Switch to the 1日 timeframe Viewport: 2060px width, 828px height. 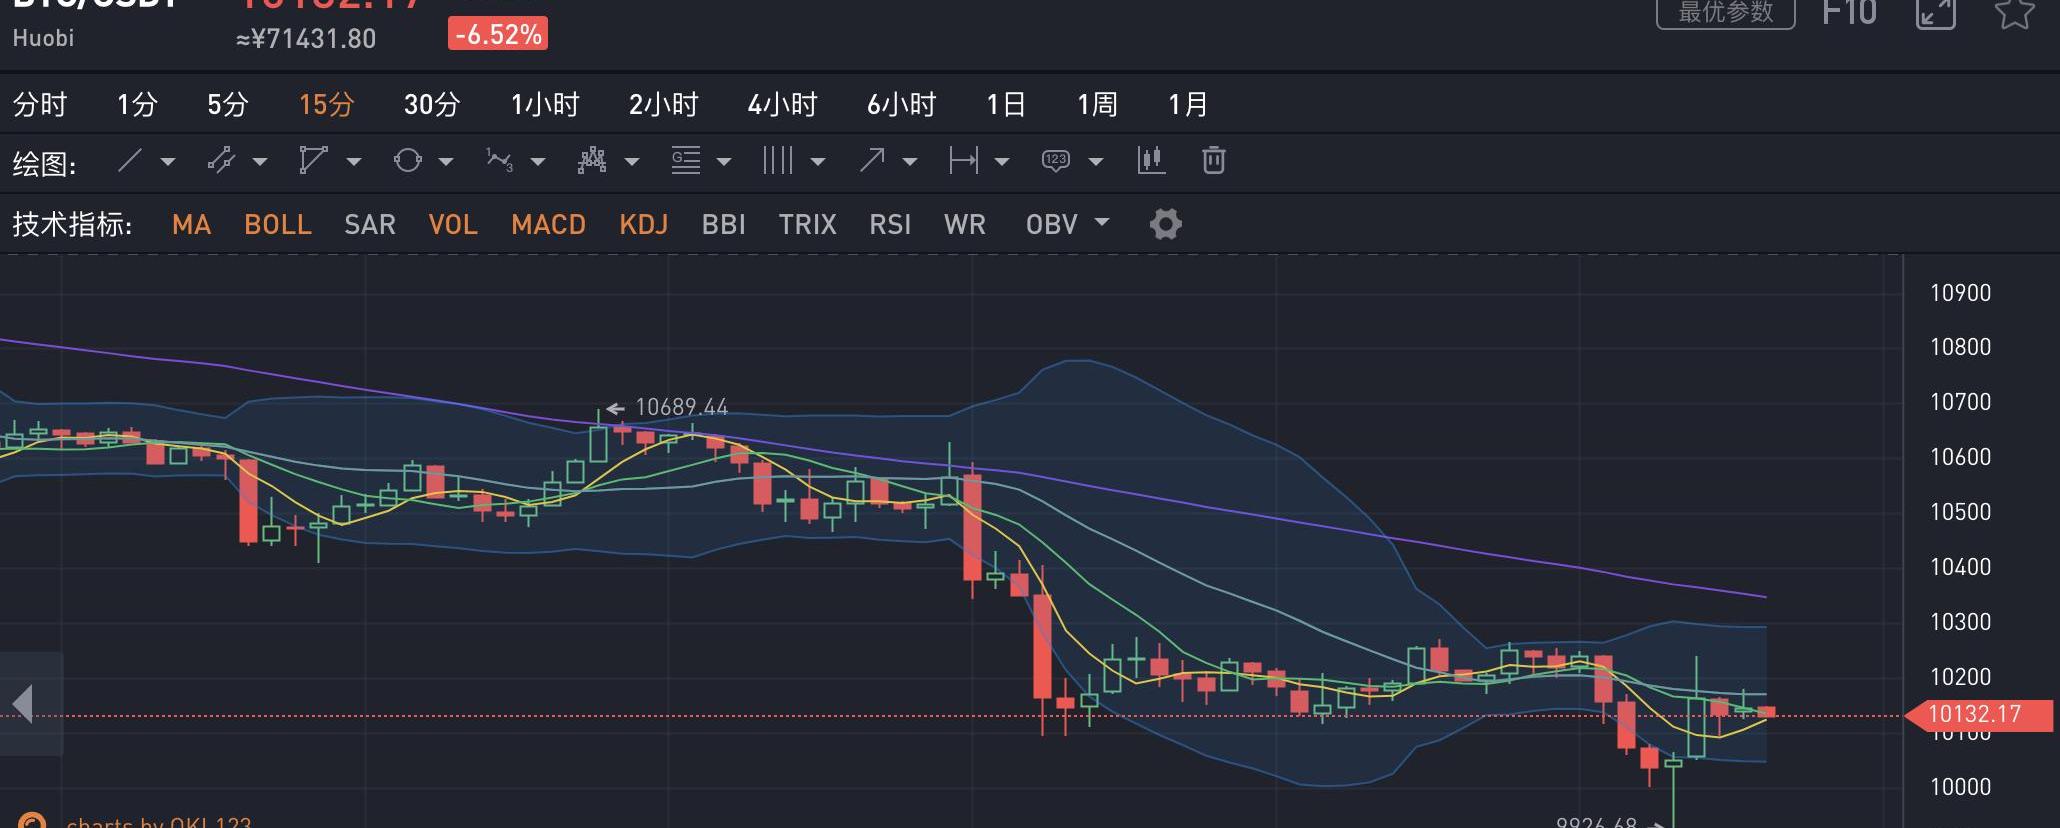(x=1005, y=104)
